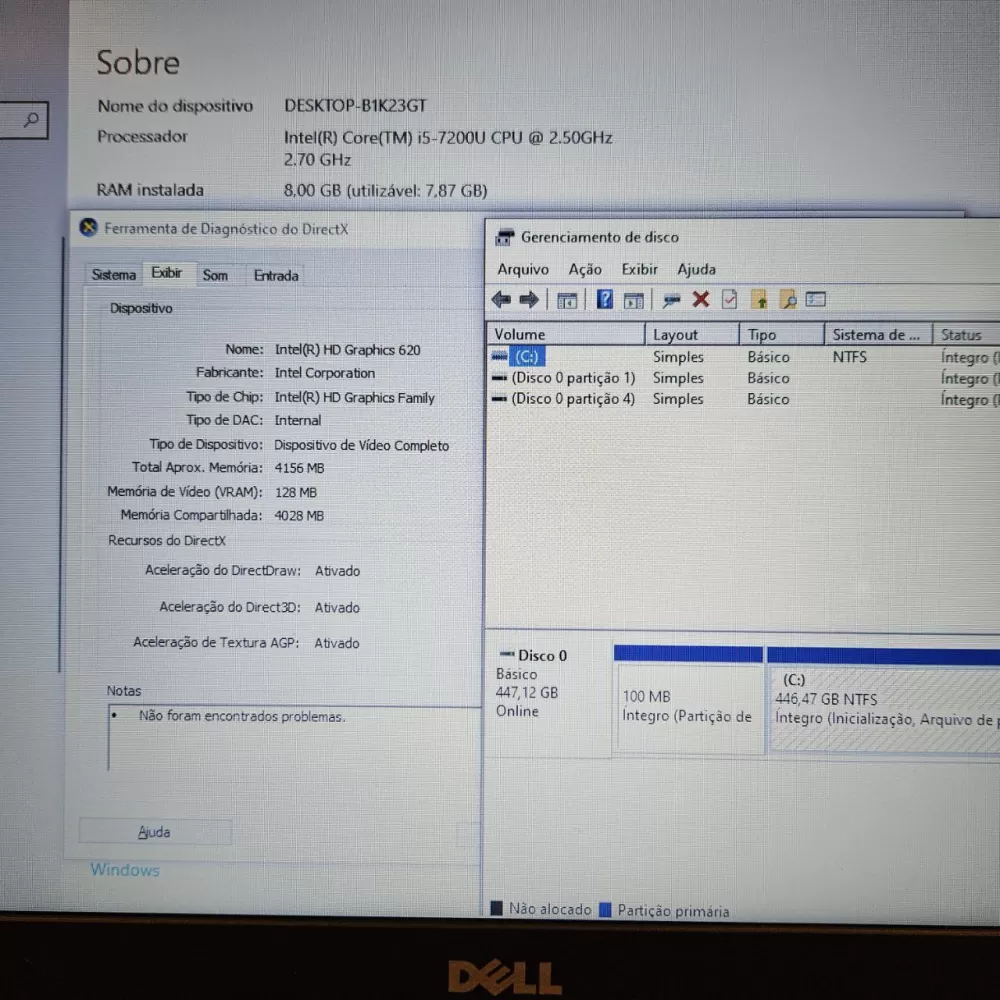Image resolution: width=1000 pixels, height=1000 pixels.
Task: Click the Forward arrow in Gerenciamento de disco toolbar
Action: (529, 299)
